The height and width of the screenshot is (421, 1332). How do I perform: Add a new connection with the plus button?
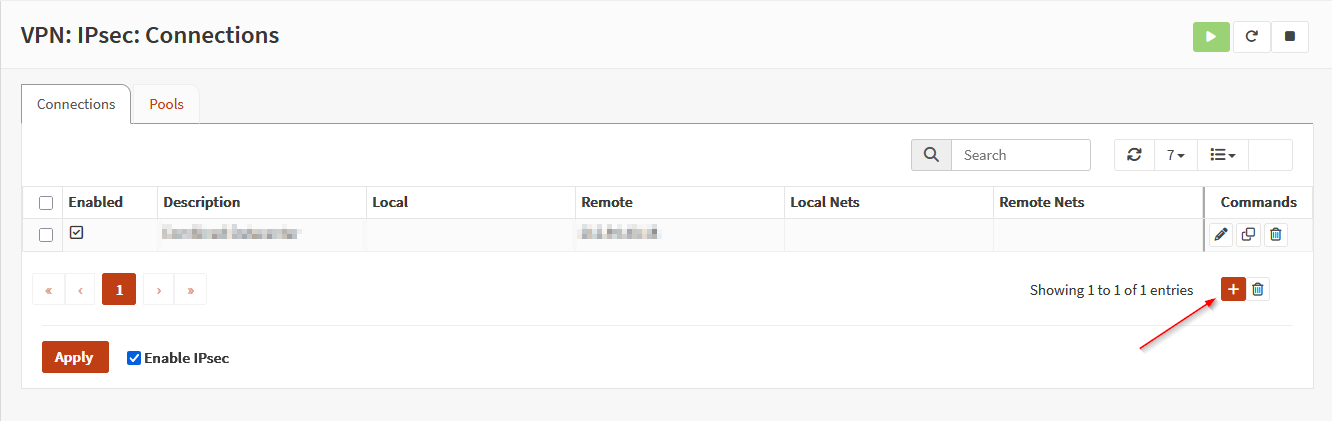pos(1233,289)
